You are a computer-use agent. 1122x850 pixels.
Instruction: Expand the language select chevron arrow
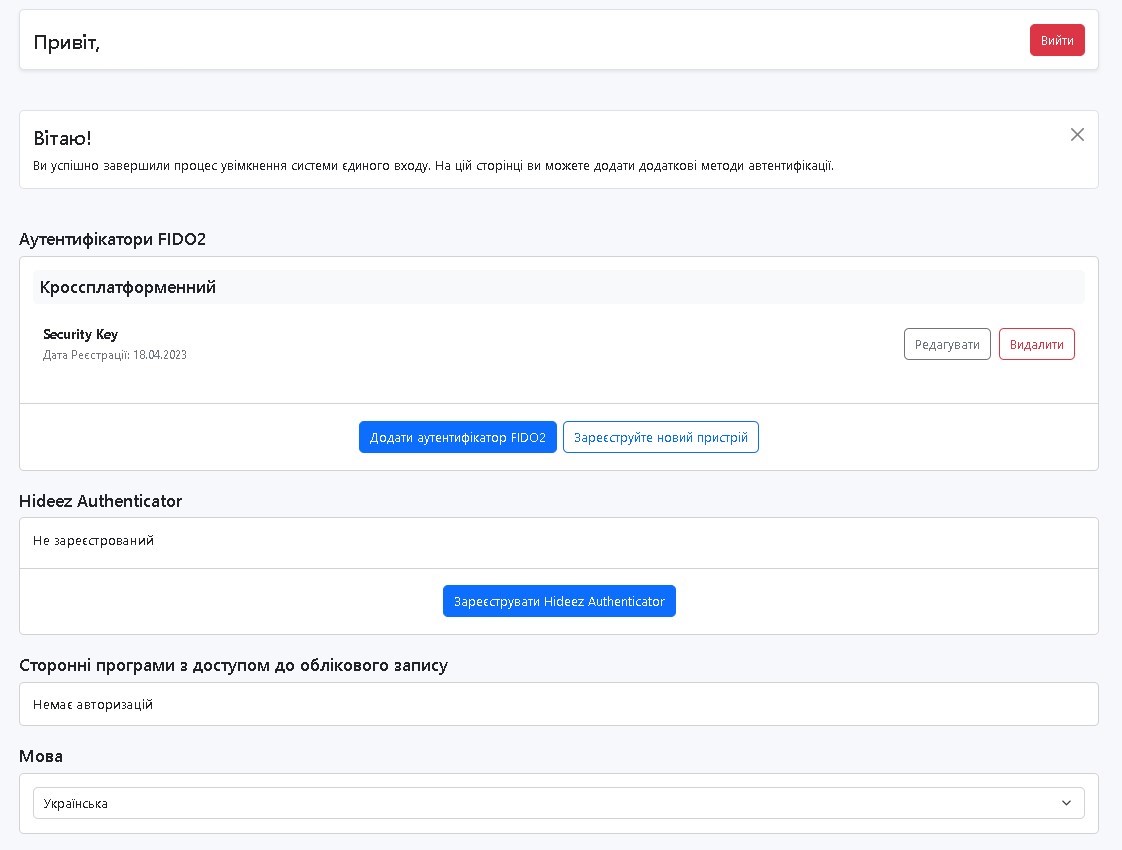pyautogui.click(x=1066, y=803)
